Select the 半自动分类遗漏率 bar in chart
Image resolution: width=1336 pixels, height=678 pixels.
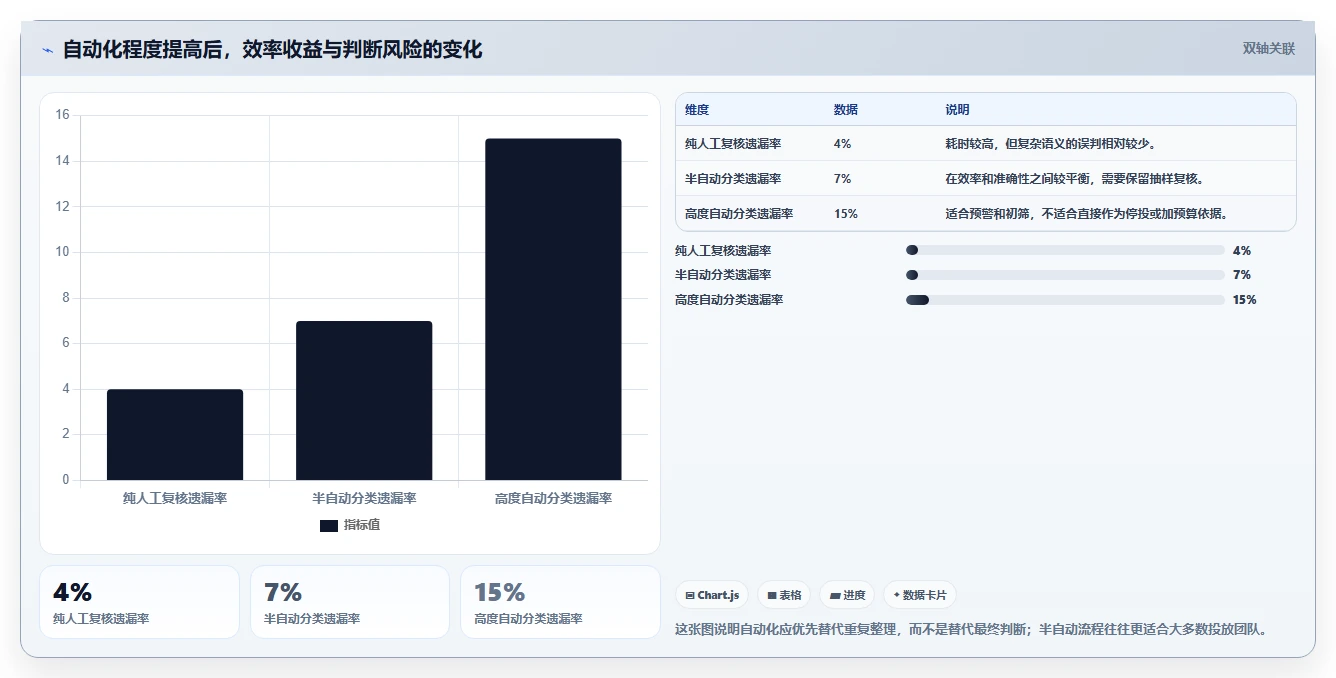point(364,400)
